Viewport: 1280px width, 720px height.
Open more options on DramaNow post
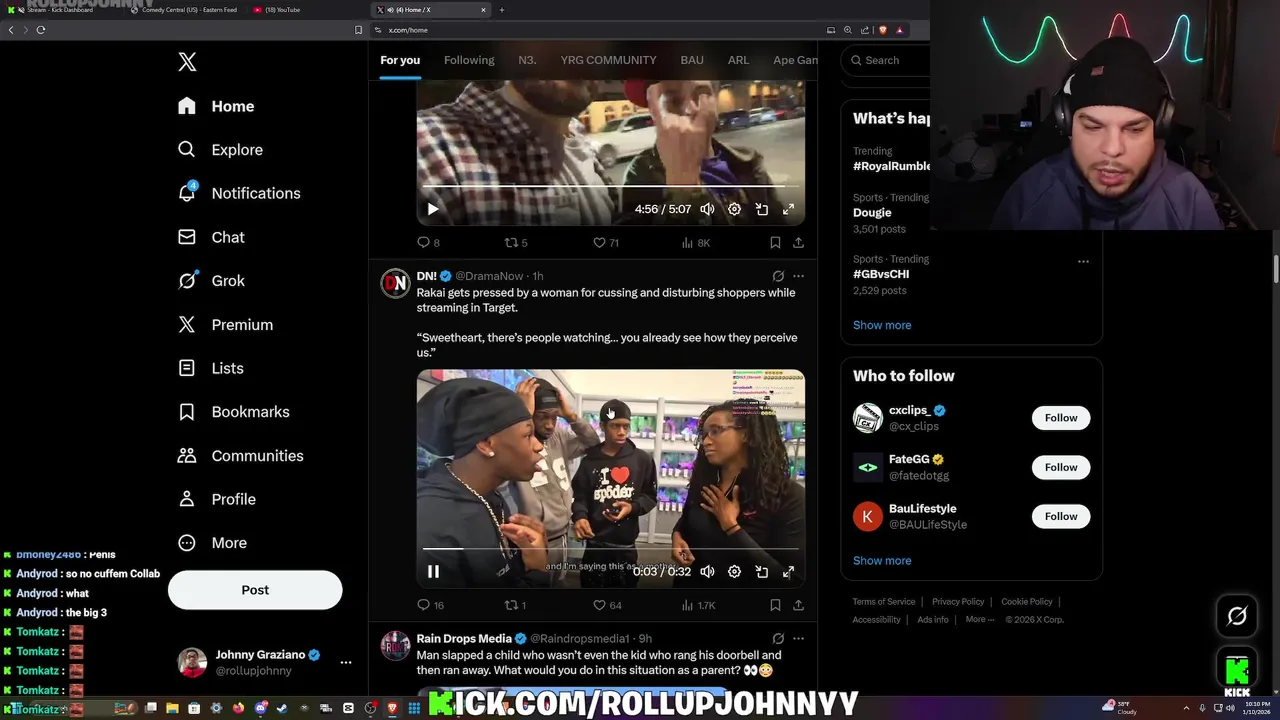798,276
